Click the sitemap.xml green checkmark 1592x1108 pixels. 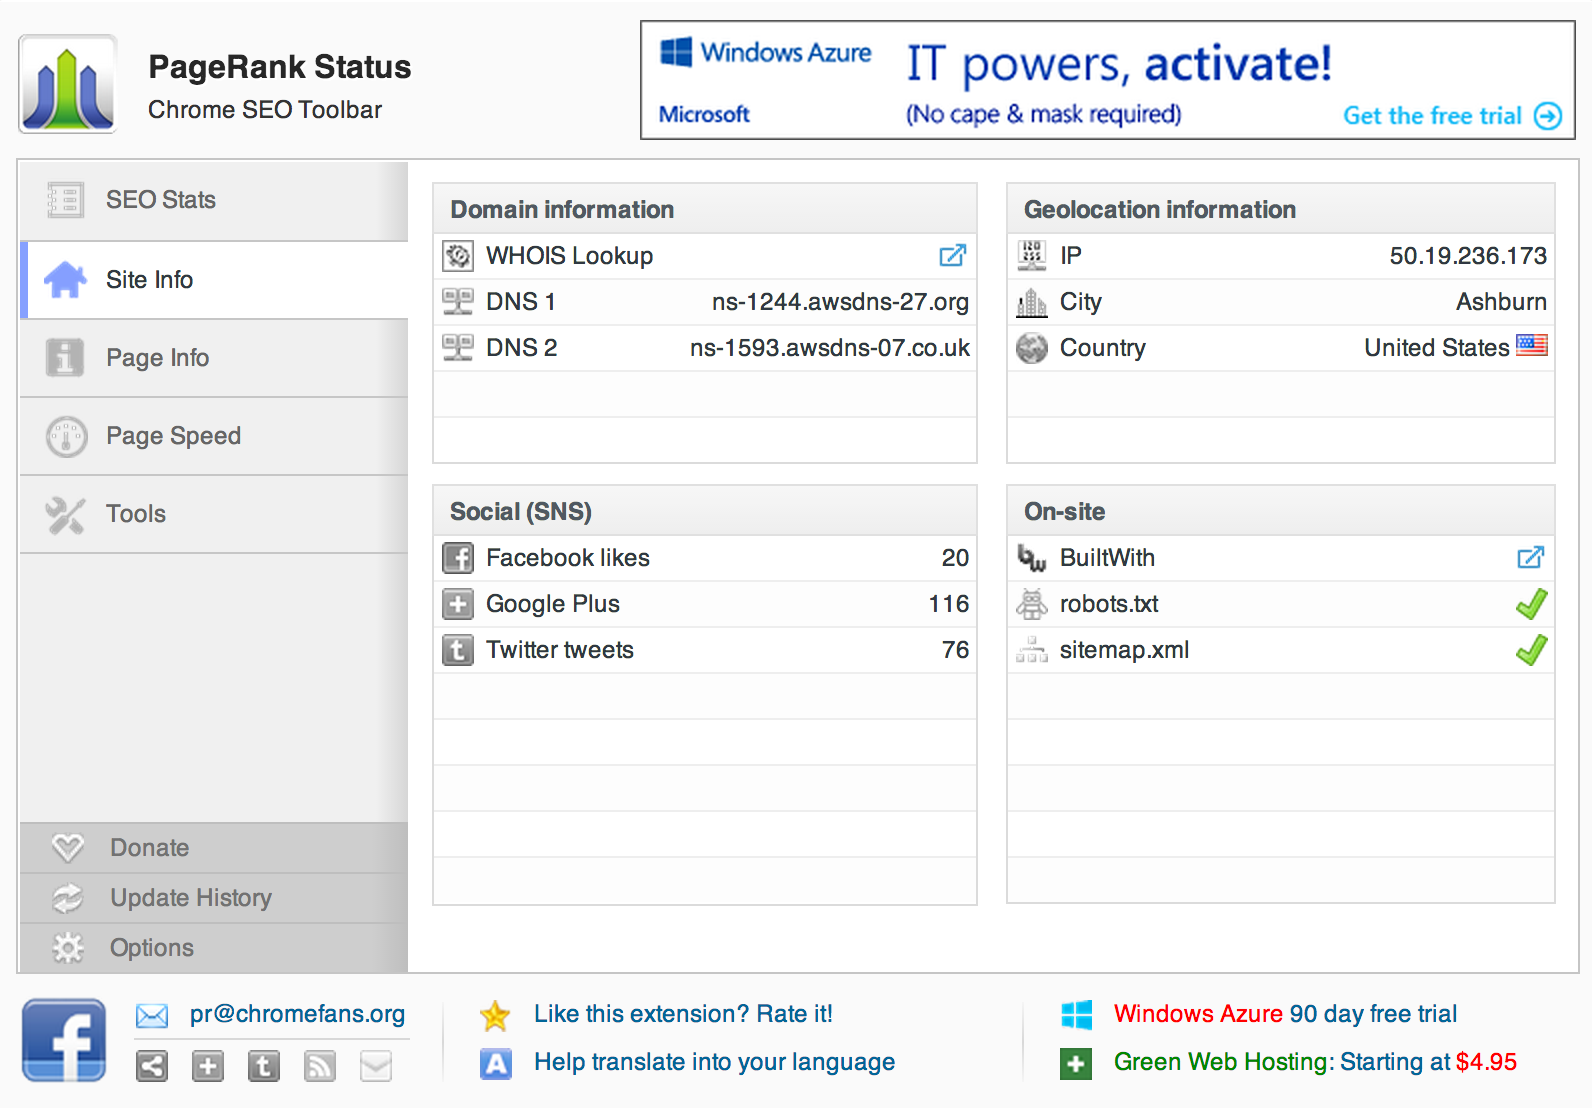(1531, 650)
